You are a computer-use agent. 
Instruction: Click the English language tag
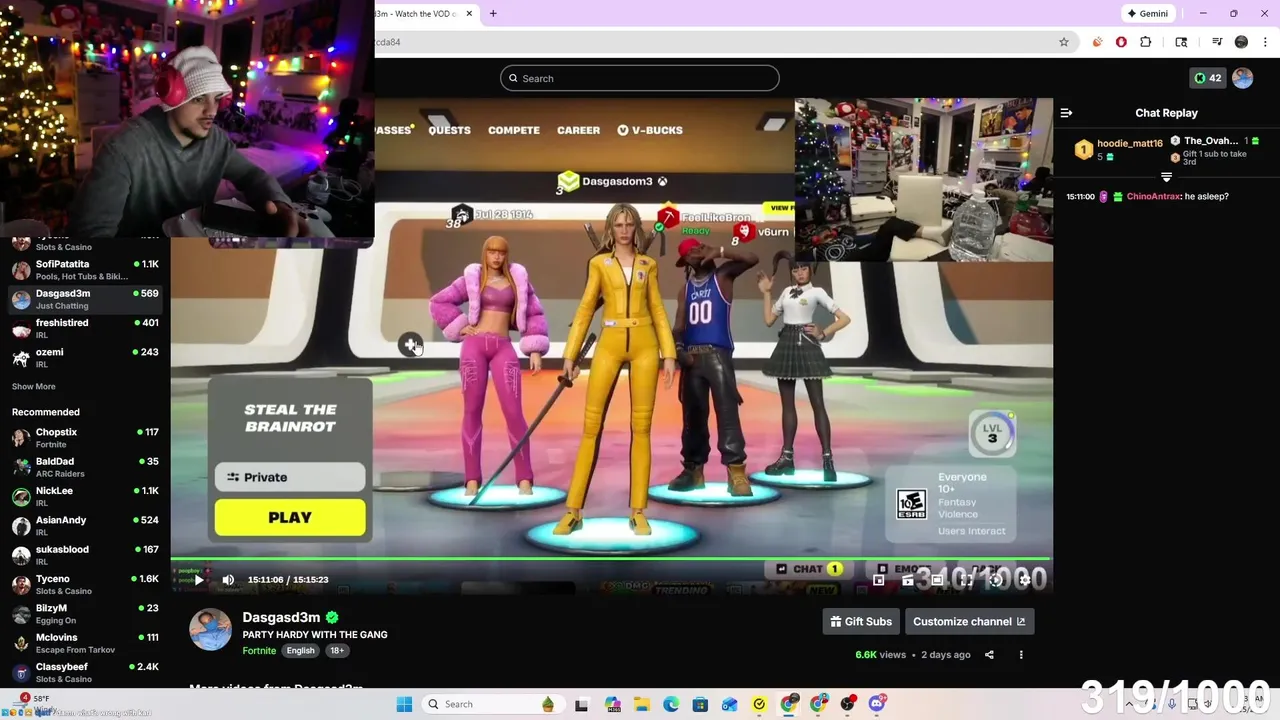coord(300,651)
